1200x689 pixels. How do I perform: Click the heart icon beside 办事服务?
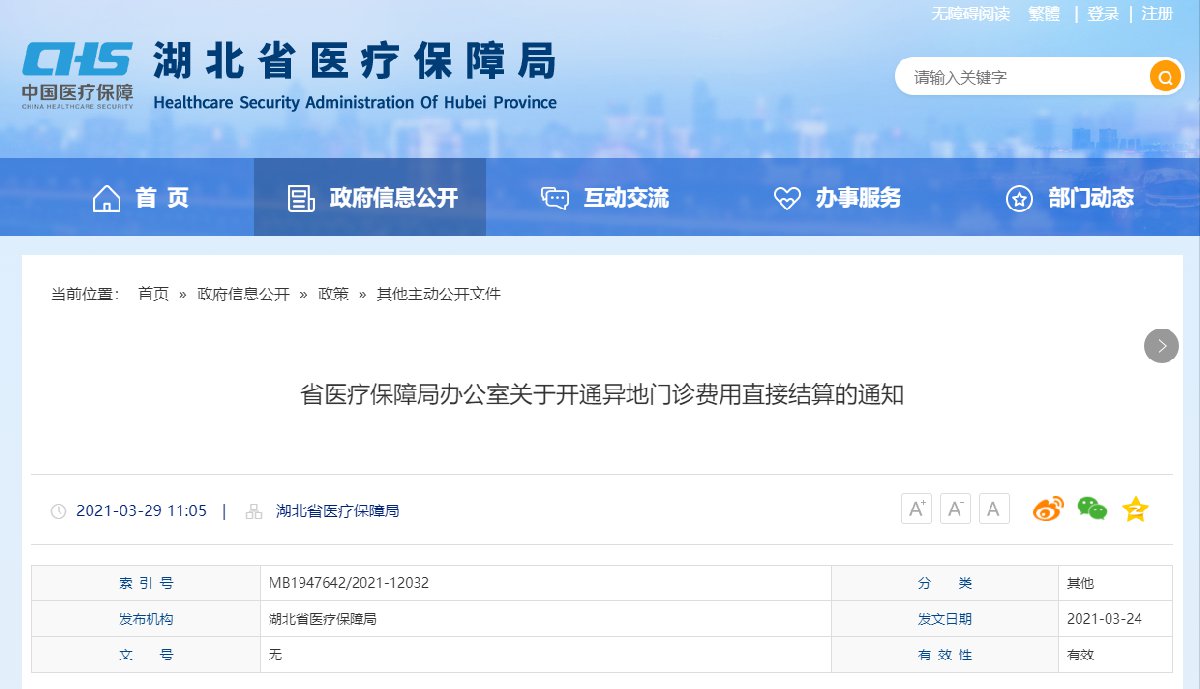787,198
